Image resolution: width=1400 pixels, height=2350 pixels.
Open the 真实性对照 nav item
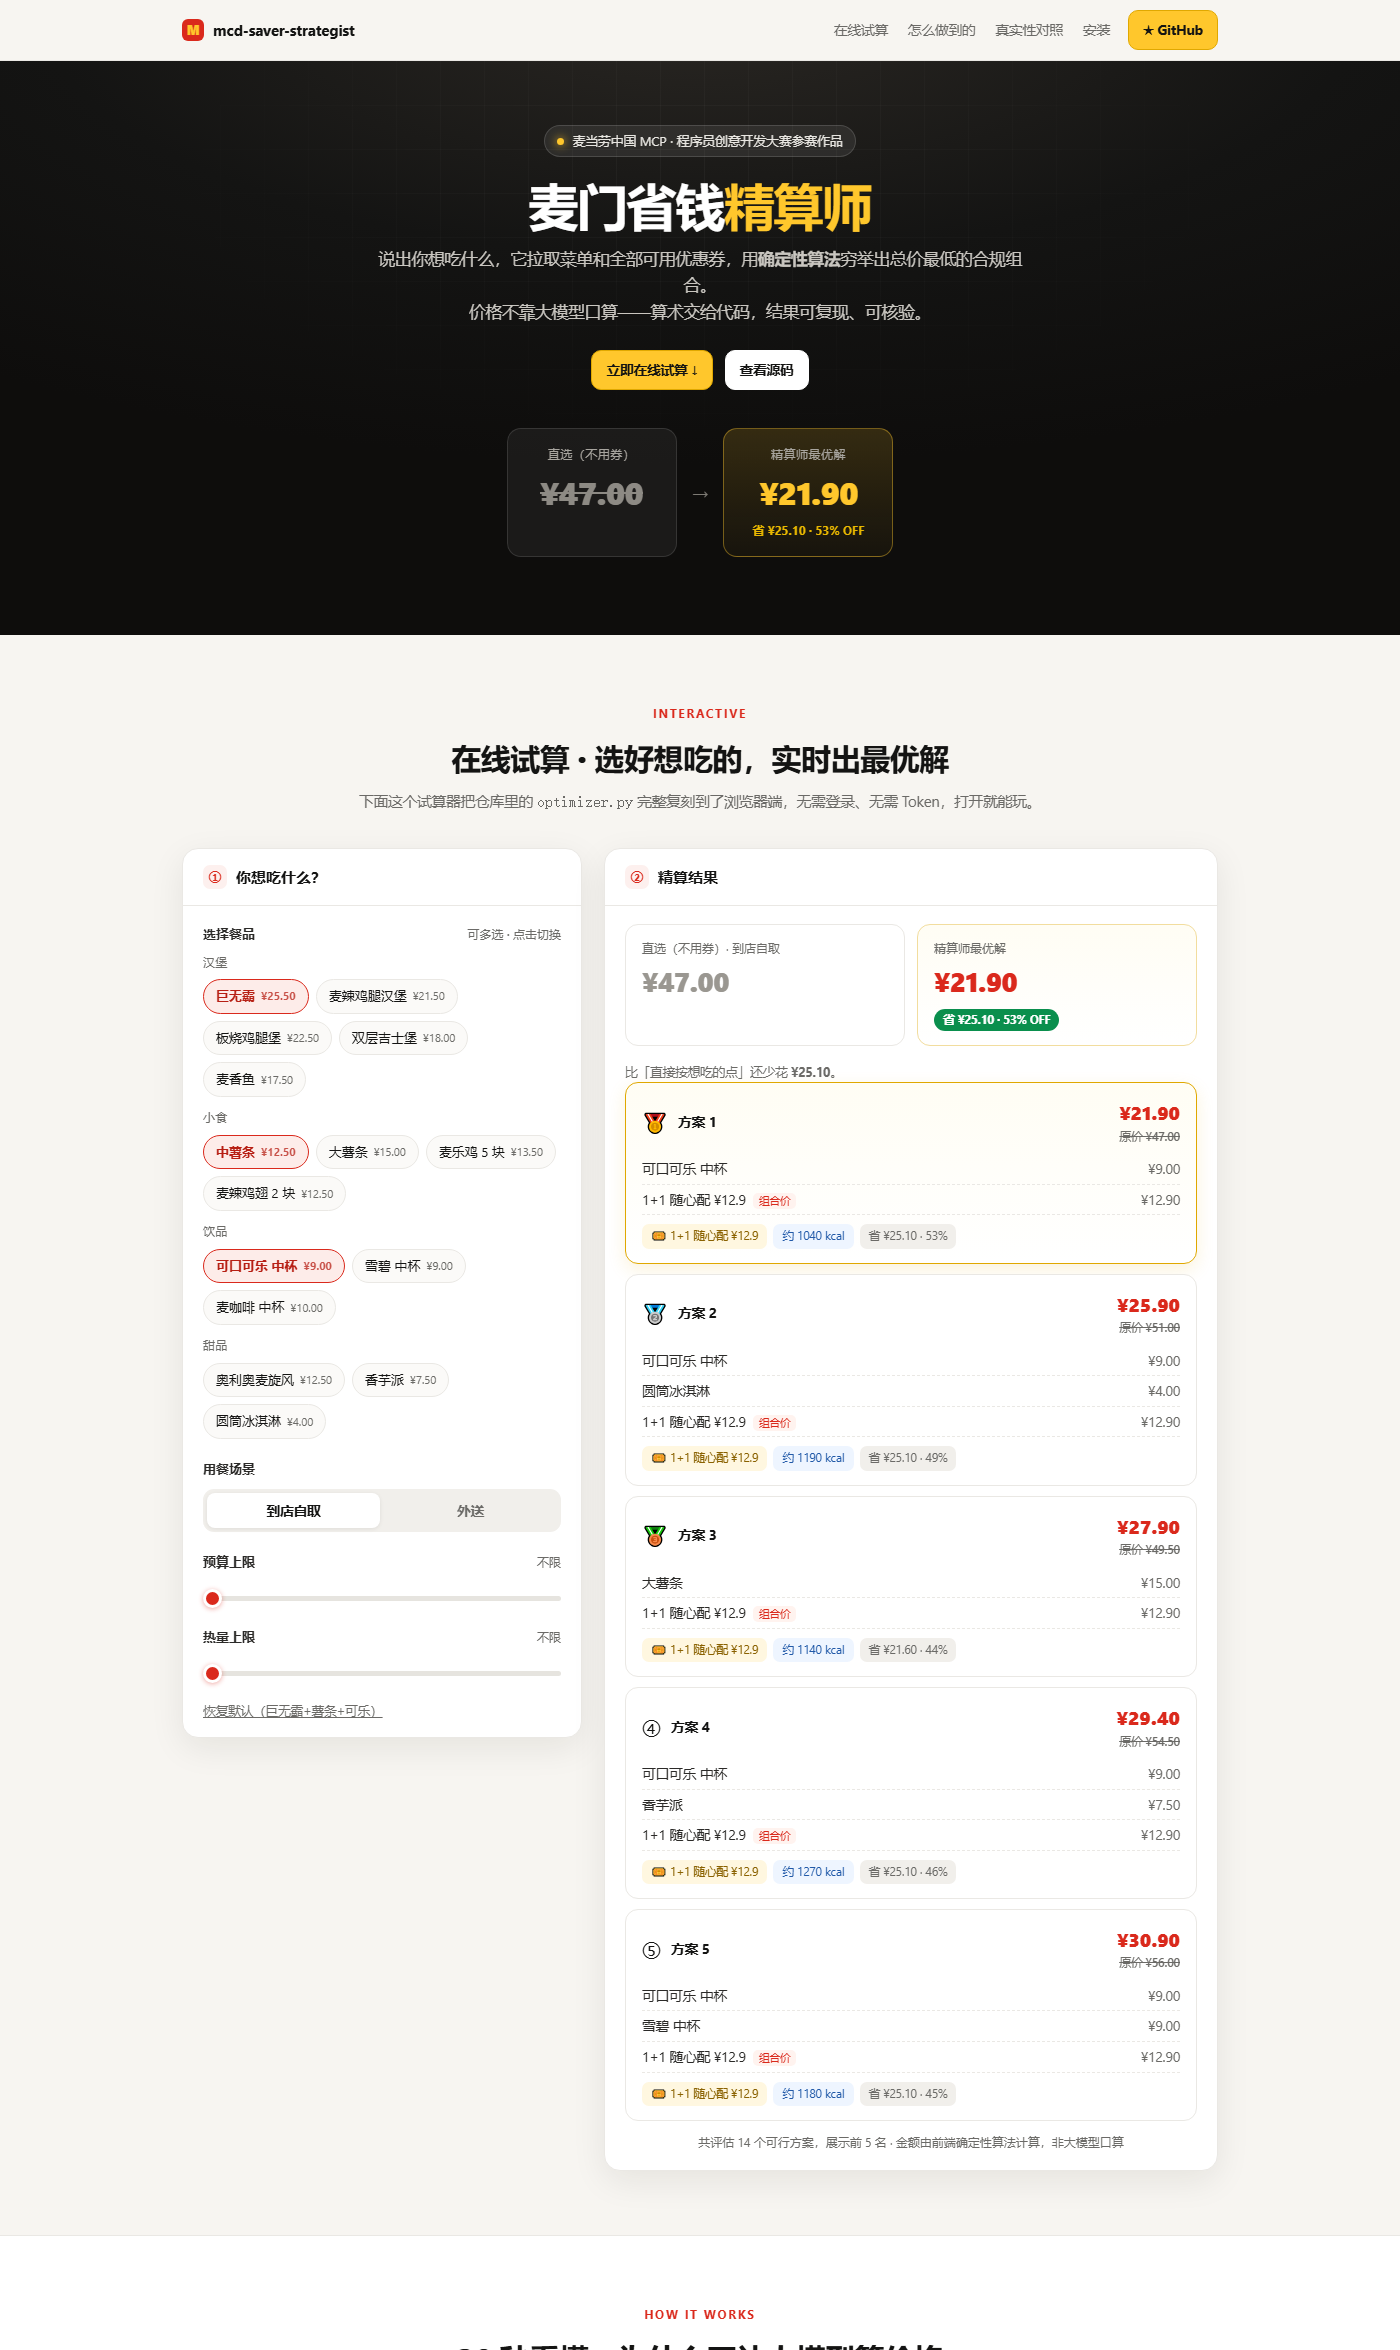1029,30
